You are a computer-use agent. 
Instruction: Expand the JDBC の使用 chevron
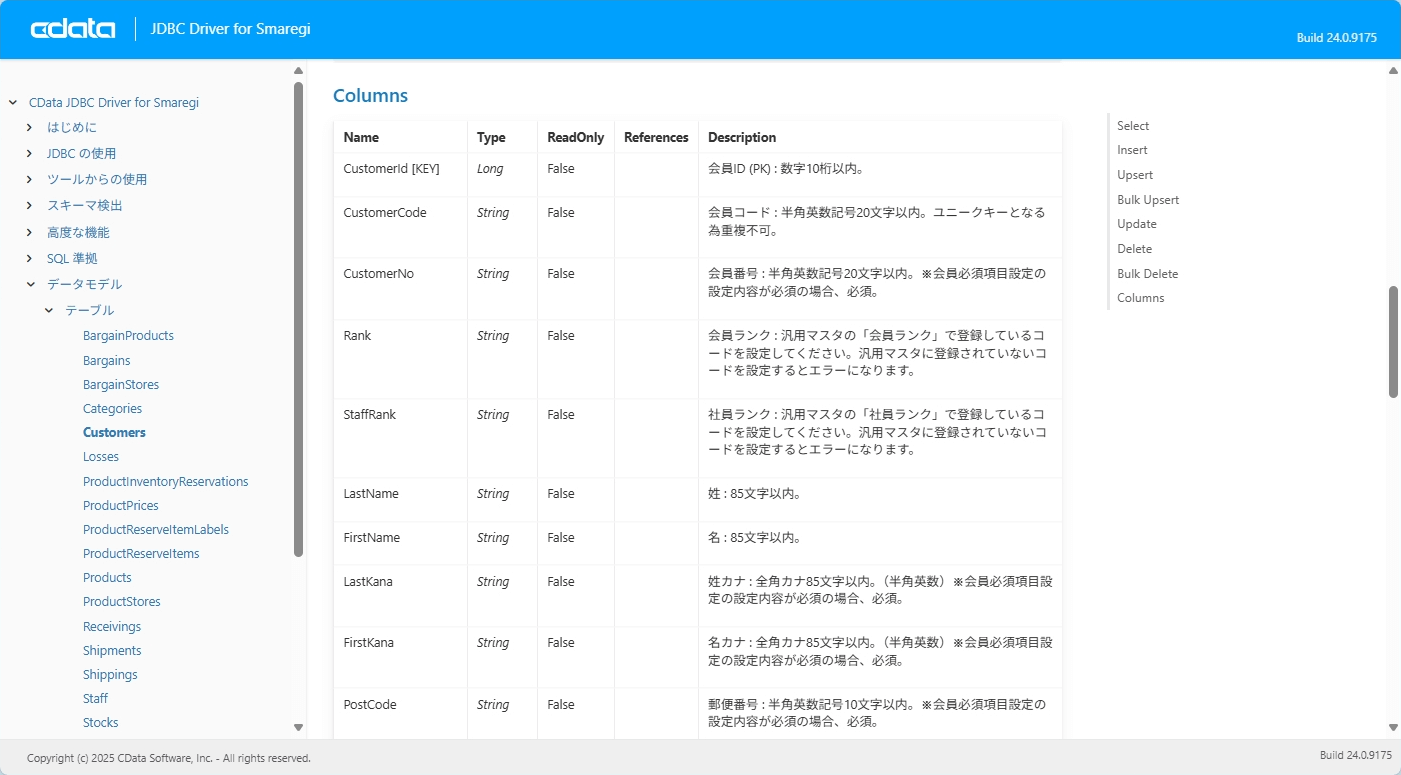[x=30, y=153]
